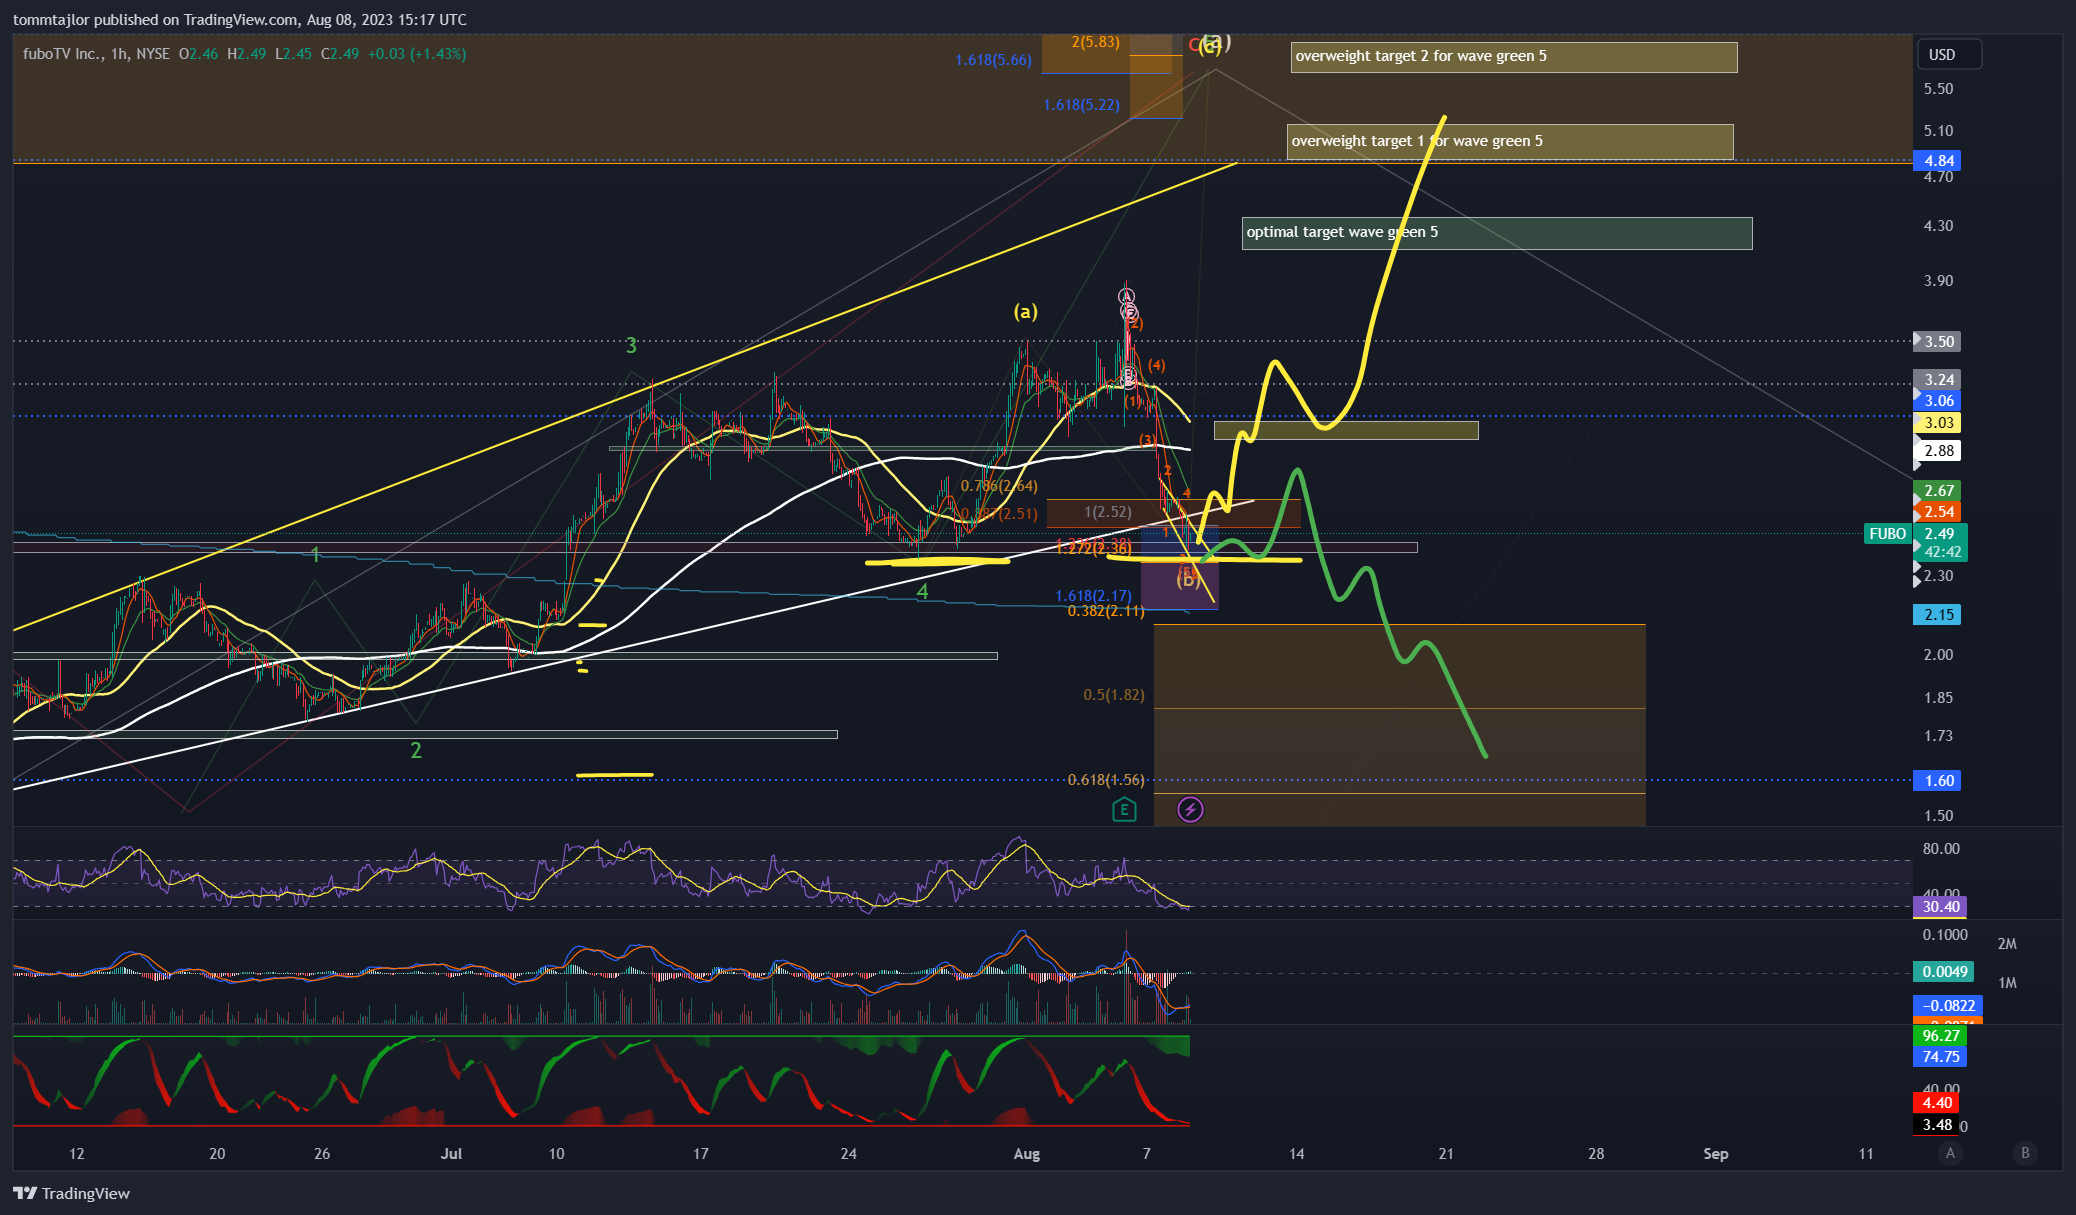Click the green wave 3 label
The height and width of the screenshot is (1215, 2076).
tap(631, 346)
